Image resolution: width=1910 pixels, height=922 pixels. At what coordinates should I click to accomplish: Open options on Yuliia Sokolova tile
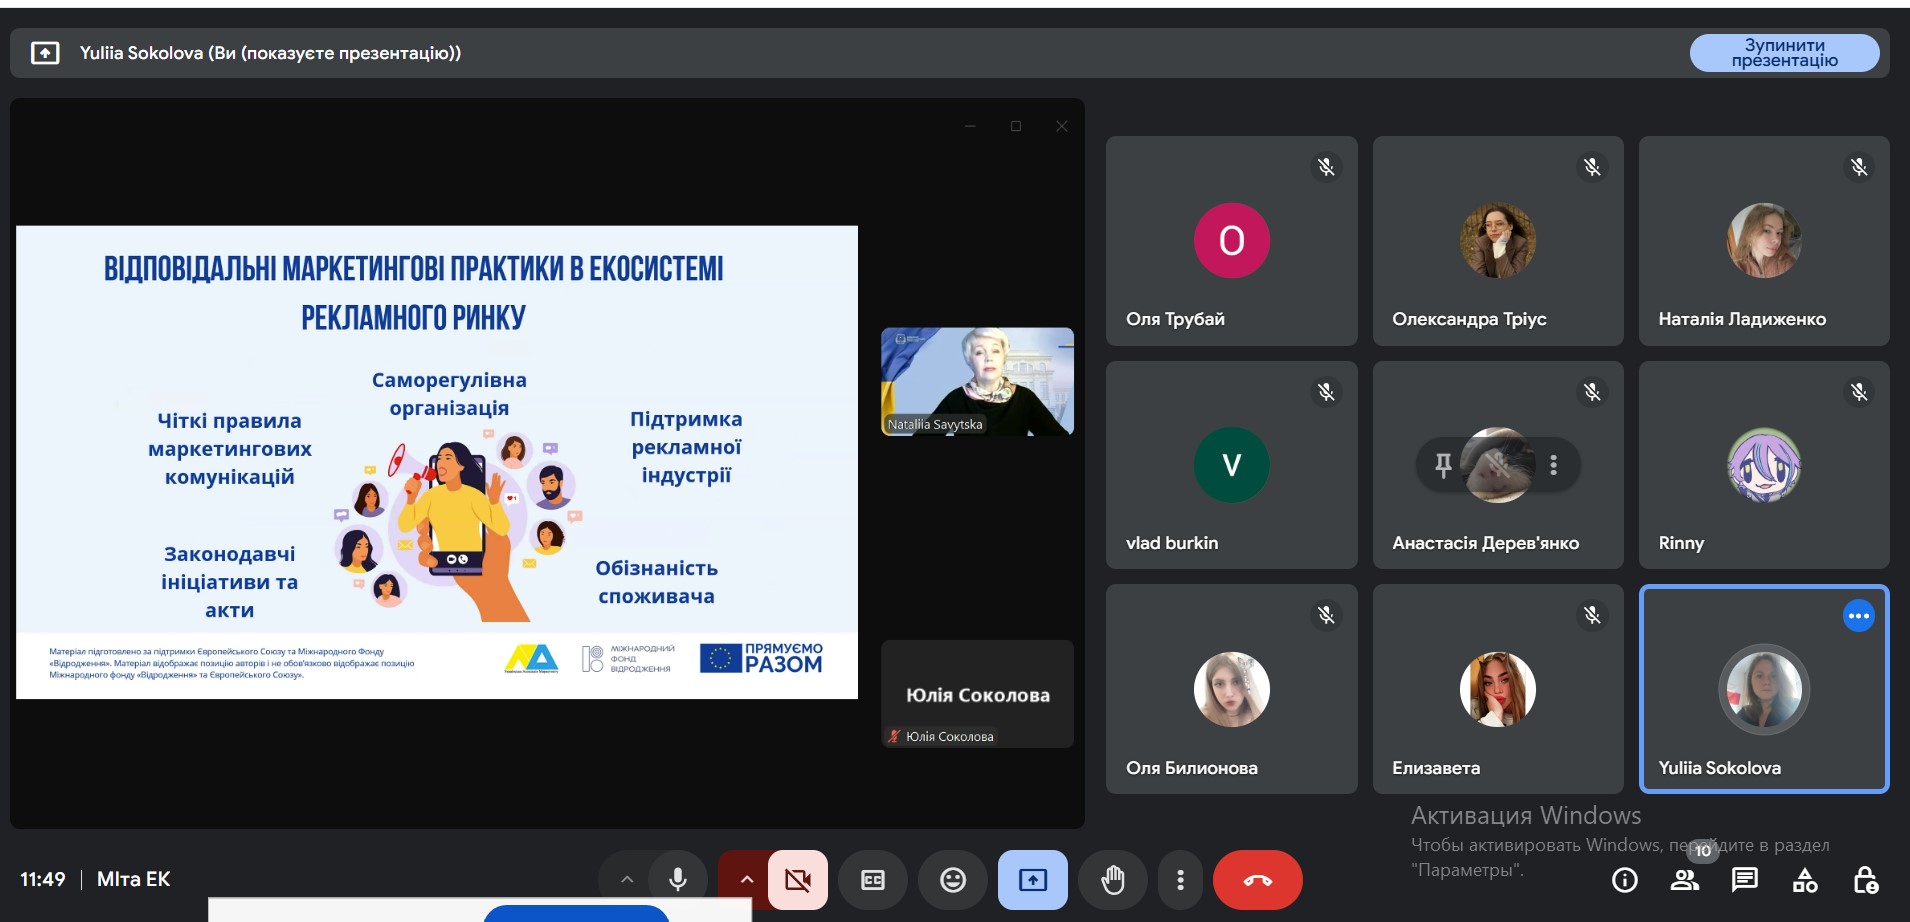1858,616
